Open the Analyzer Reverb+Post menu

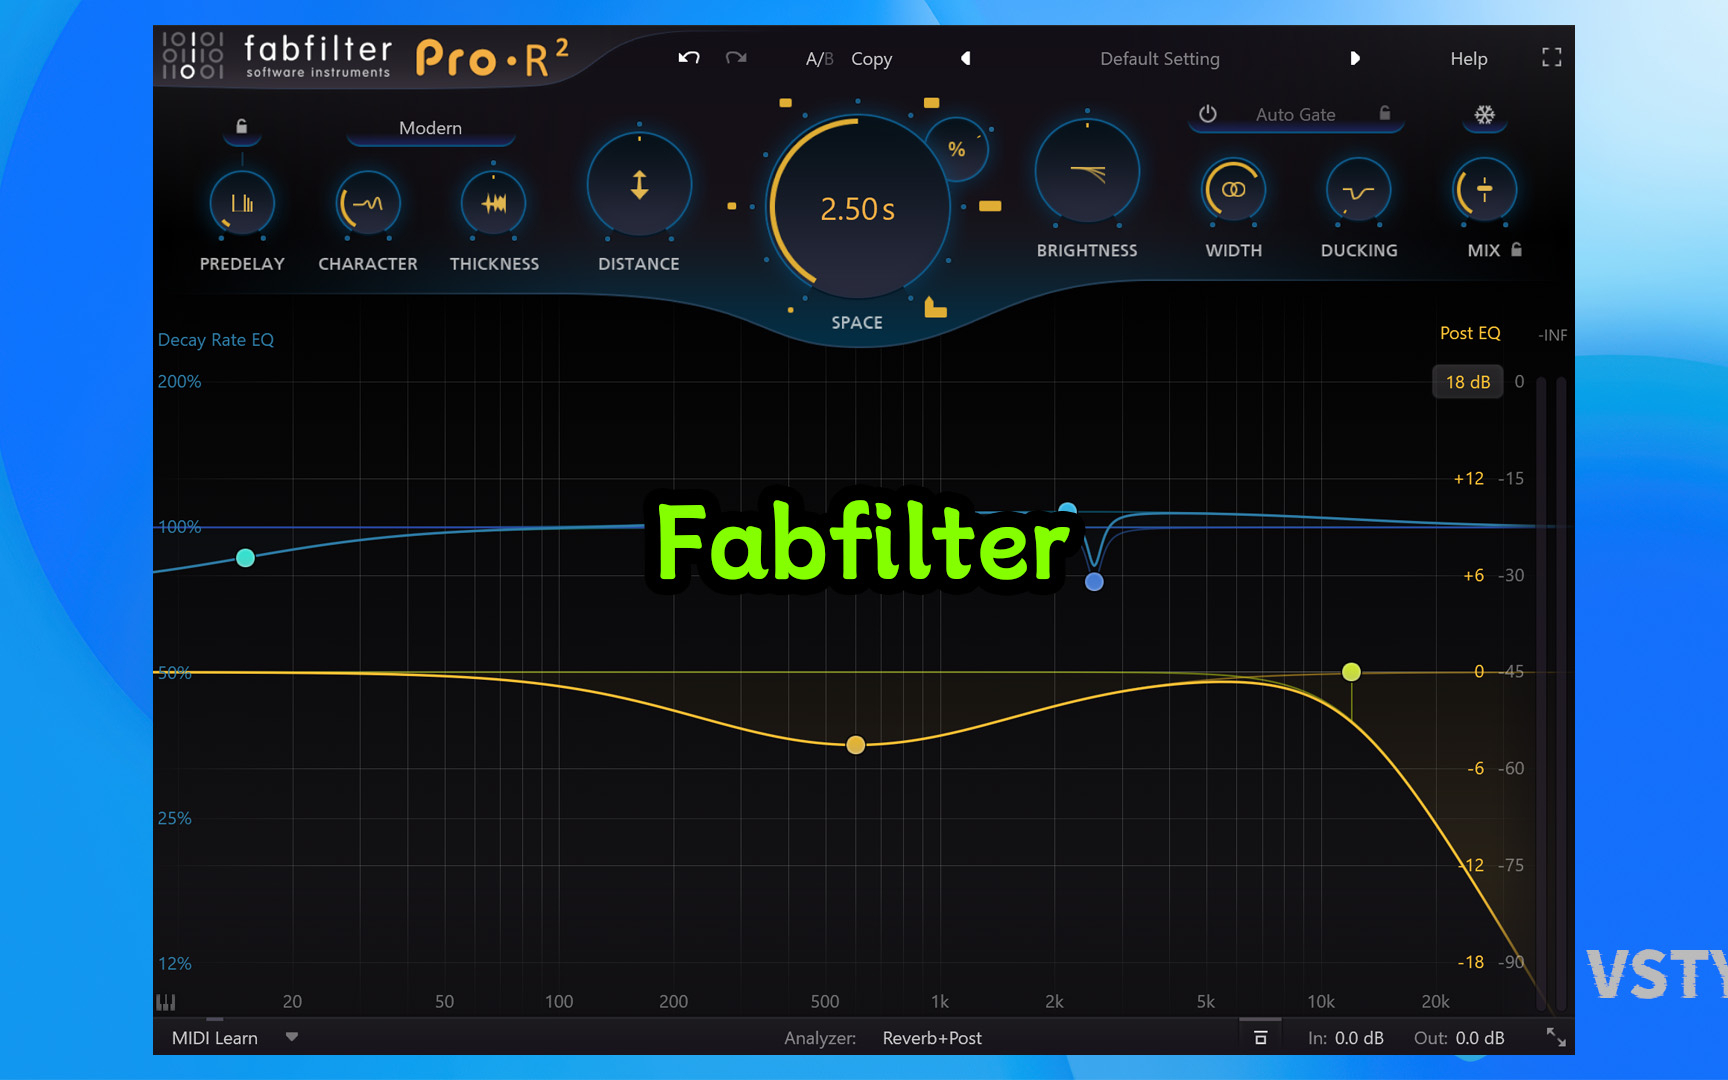(x=932, y=1038)
